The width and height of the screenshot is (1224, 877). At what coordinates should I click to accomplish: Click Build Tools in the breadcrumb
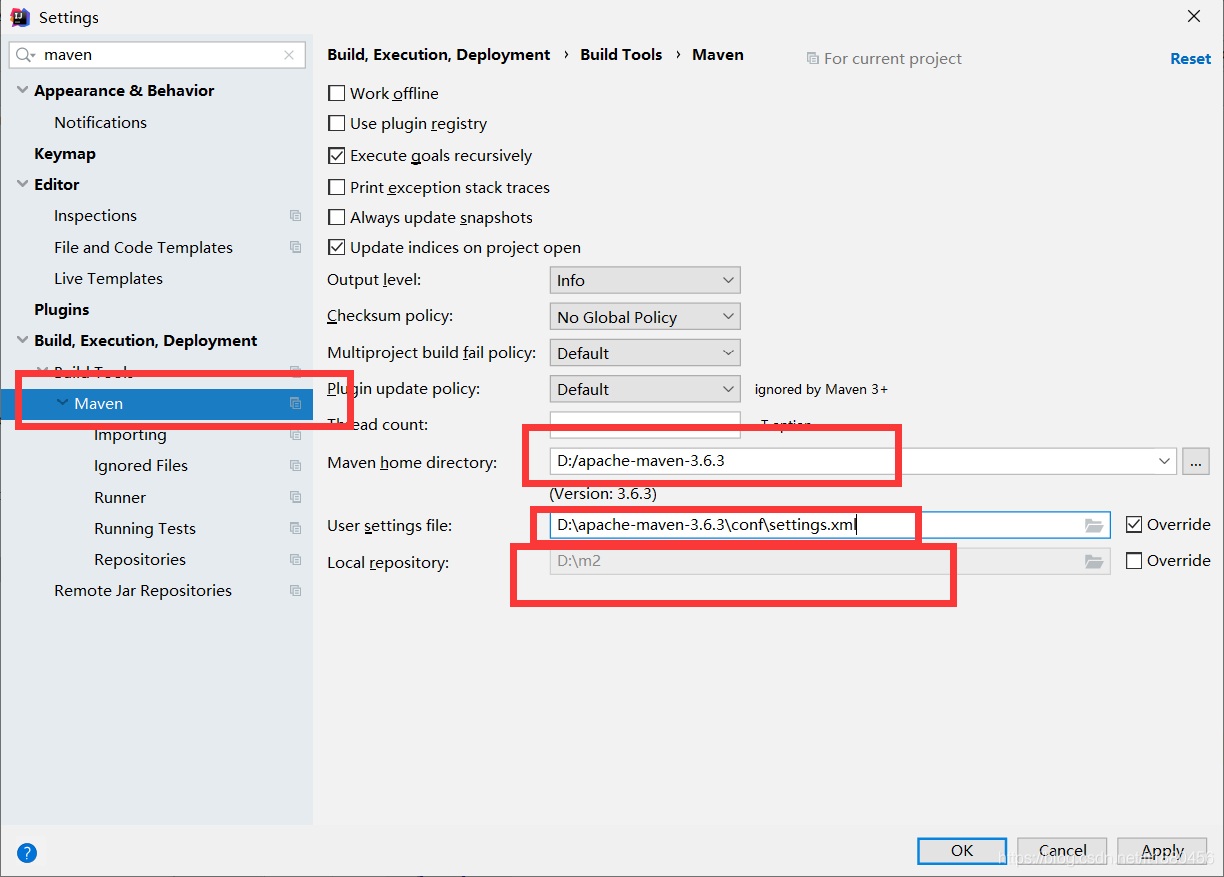pyautogui.click(x=621, y=55)
